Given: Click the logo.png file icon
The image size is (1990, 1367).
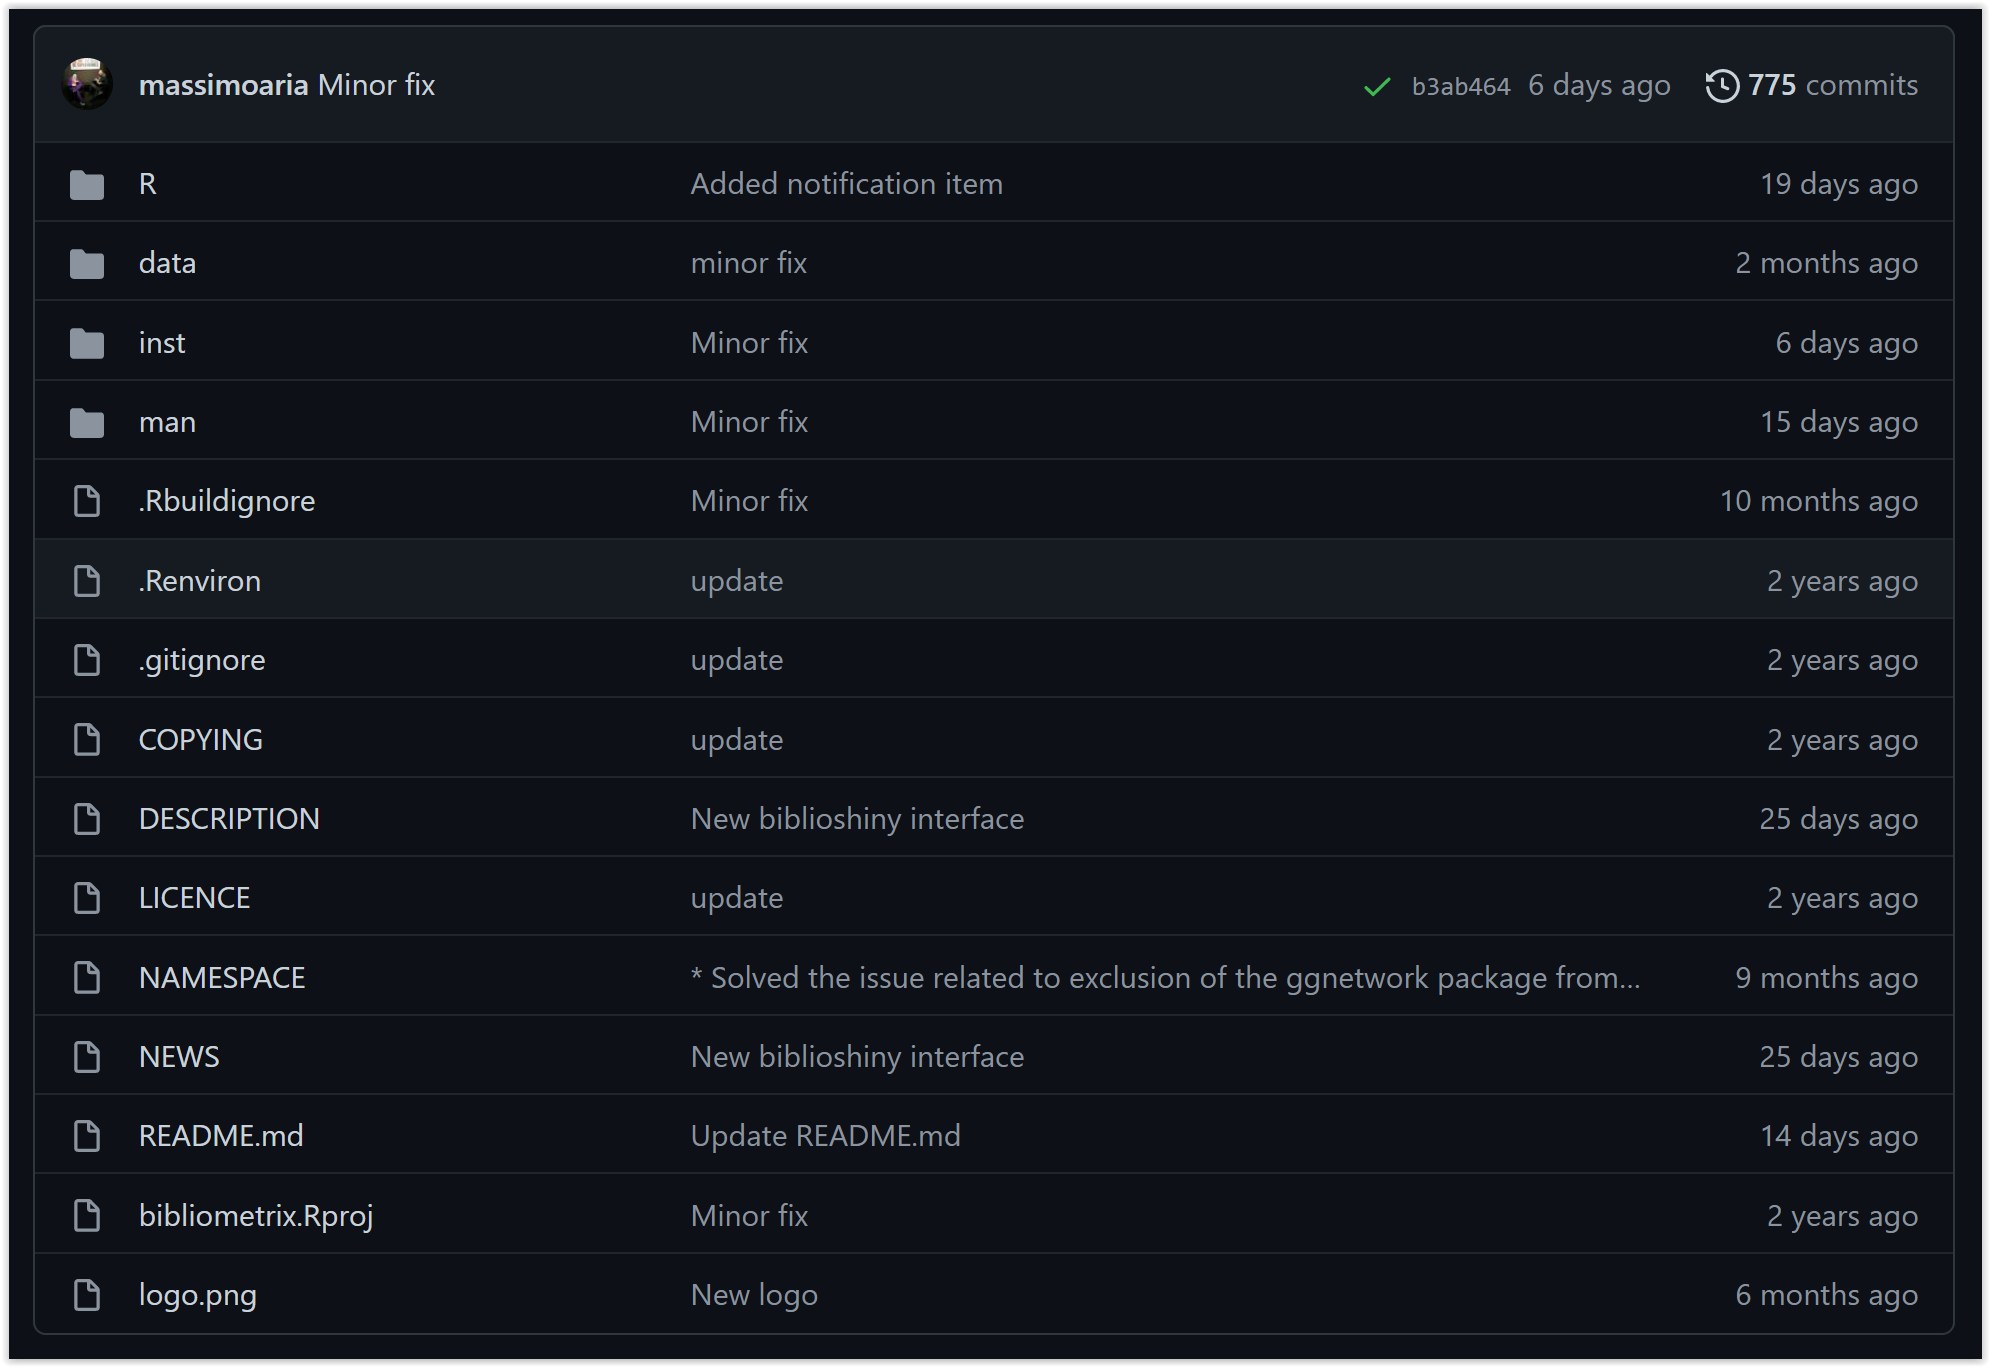Looking at the screenshot, I should pos(87,1295).
